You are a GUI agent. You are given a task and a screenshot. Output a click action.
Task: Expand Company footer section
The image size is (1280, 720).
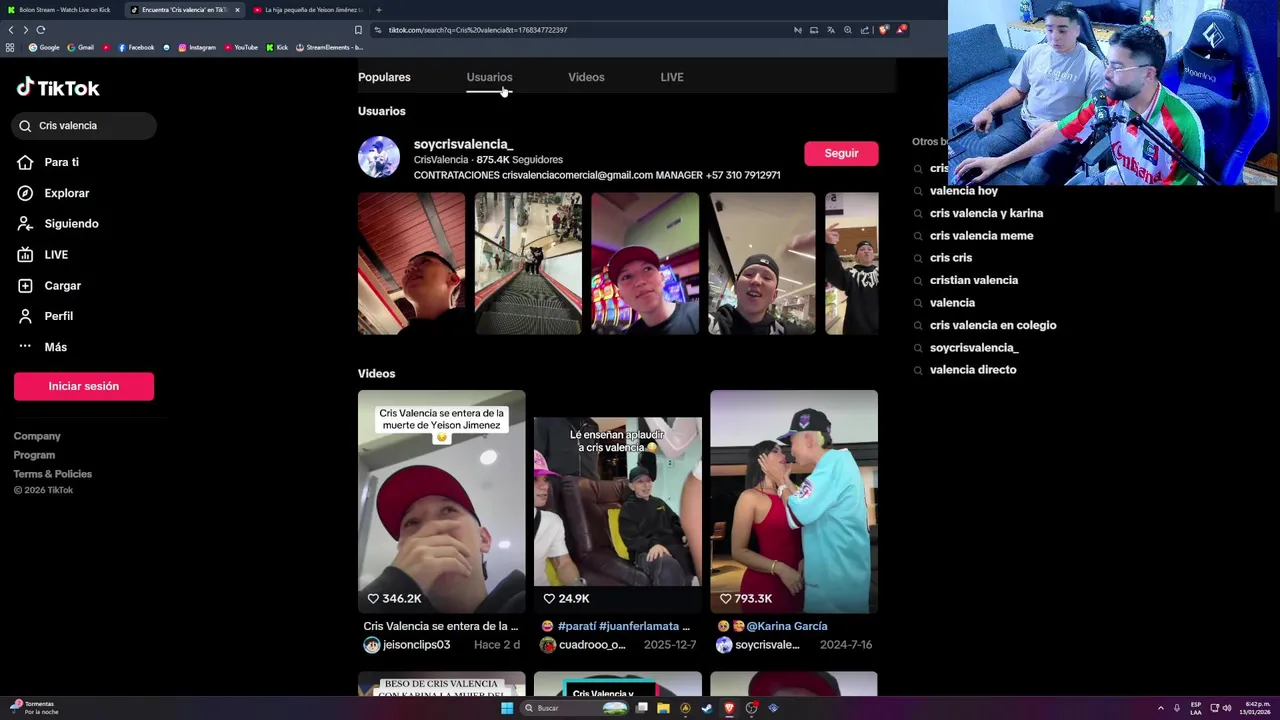(x=37, y=436)
